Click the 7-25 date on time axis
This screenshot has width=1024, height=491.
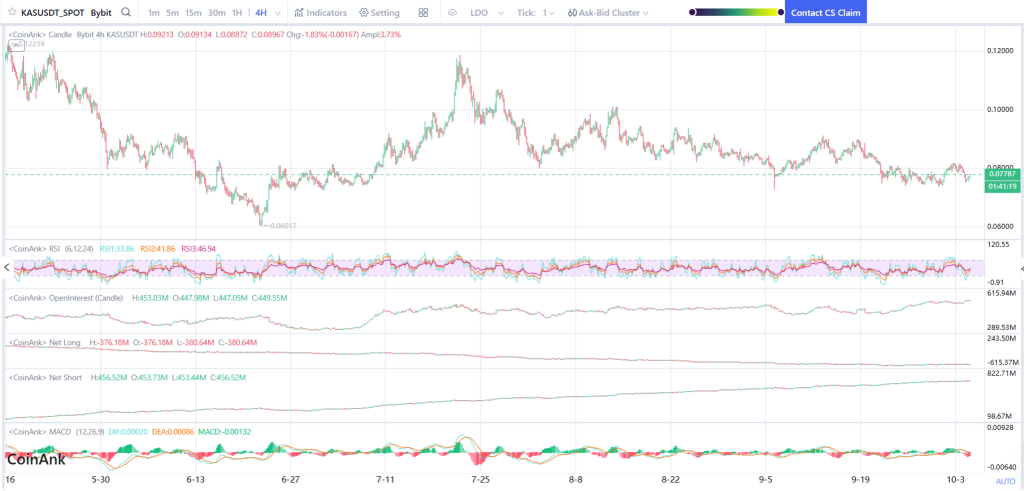[481, 479]
